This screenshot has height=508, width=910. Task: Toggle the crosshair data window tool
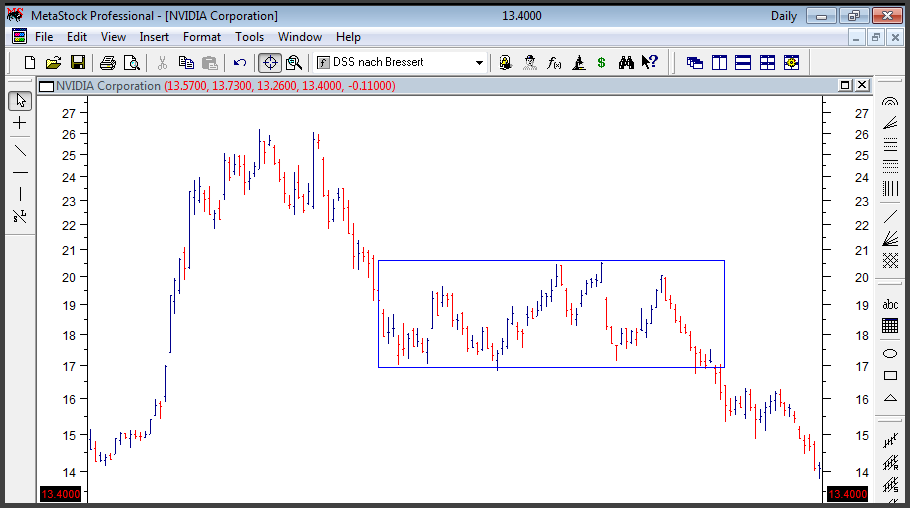click(270, 62)
